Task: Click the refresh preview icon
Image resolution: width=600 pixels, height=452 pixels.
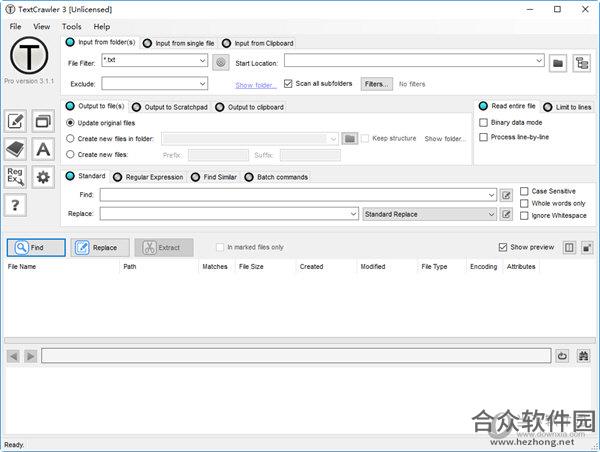Action: pyautogui.click(x=562, y=356)
